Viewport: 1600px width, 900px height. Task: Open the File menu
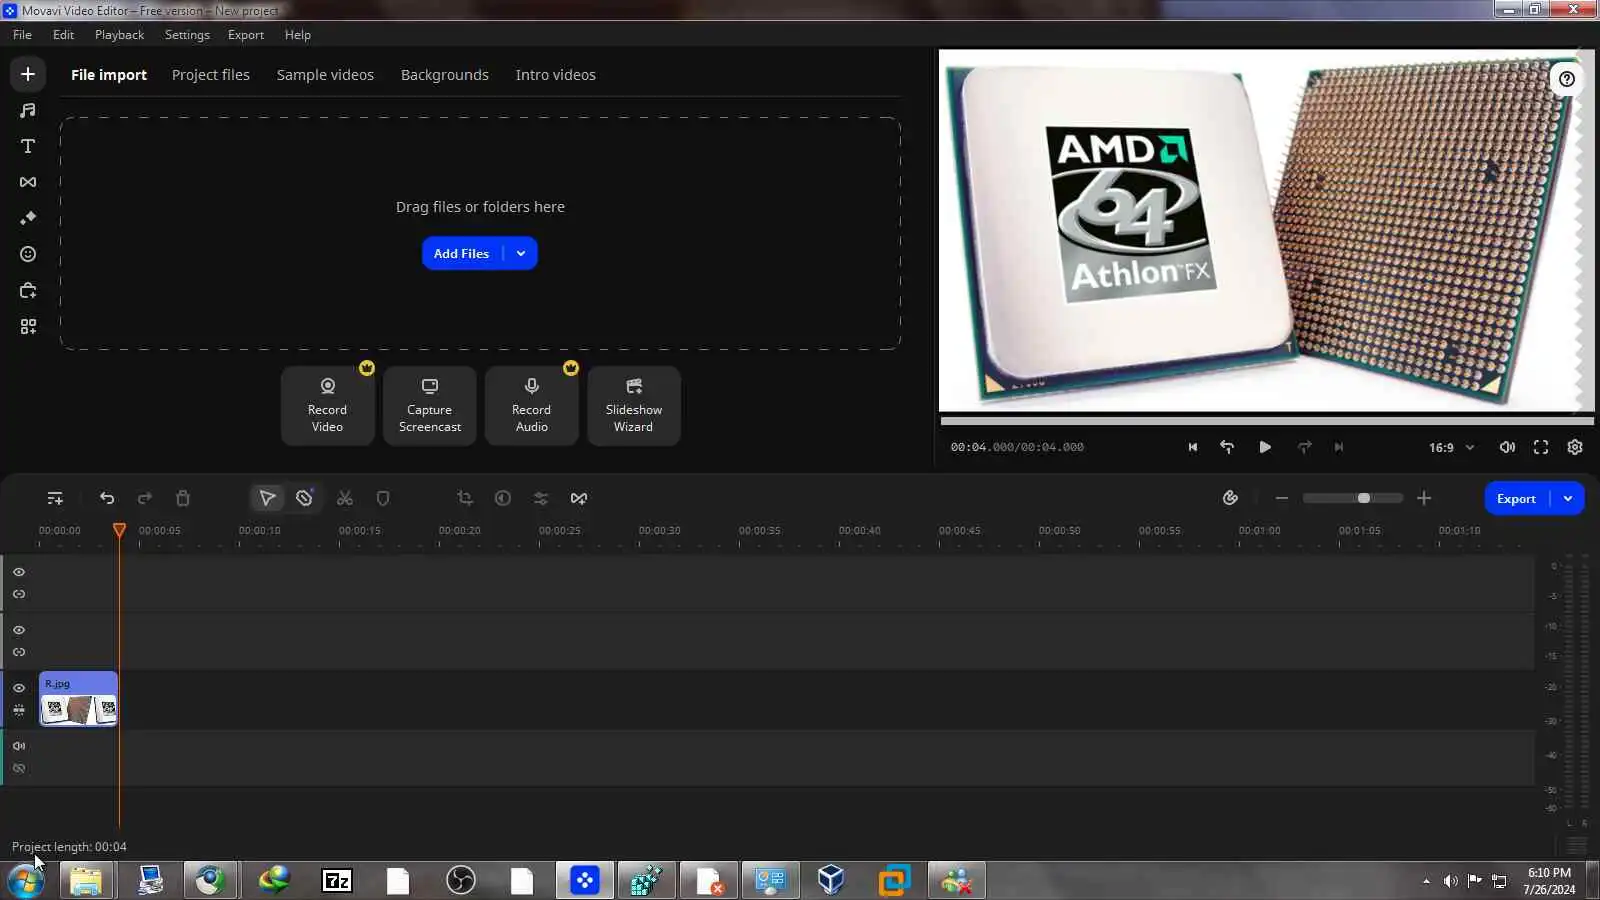(22, 34)
